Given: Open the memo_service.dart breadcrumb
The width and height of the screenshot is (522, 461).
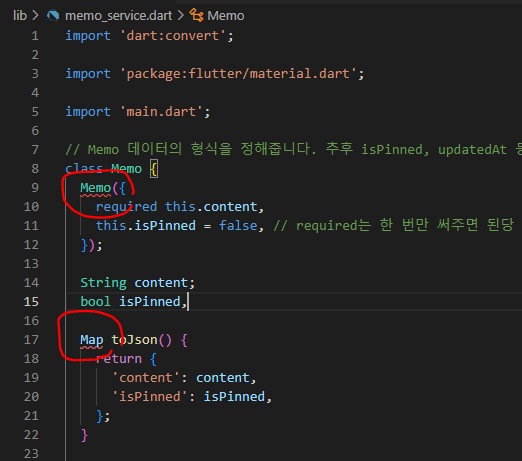Looking at the screenshot, I should click(x=118, y=16).
